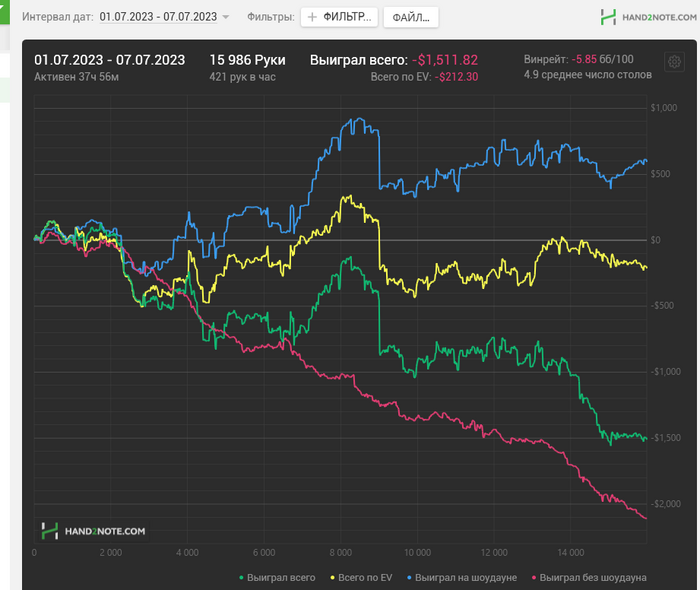Click the winrate value -5.85 бб/100
The width and height of the screenshot is (700, 590).
[x=602, y=59]
